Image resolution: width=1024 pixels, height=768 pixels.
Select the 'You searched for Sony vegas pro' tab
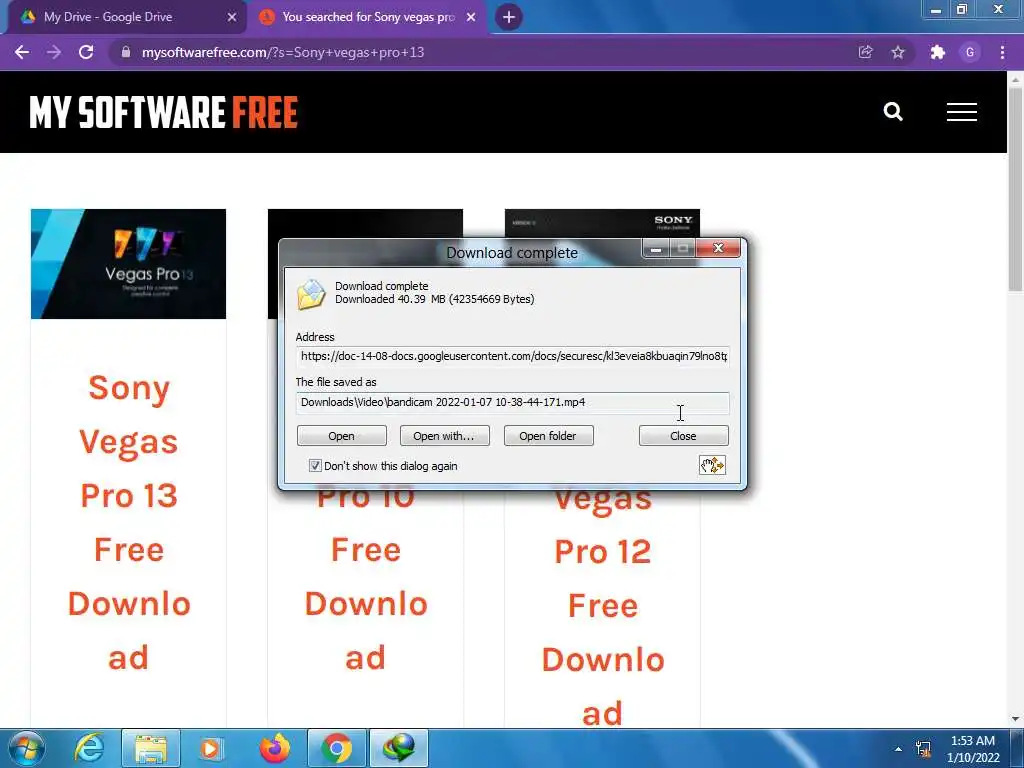pos(368,17)
